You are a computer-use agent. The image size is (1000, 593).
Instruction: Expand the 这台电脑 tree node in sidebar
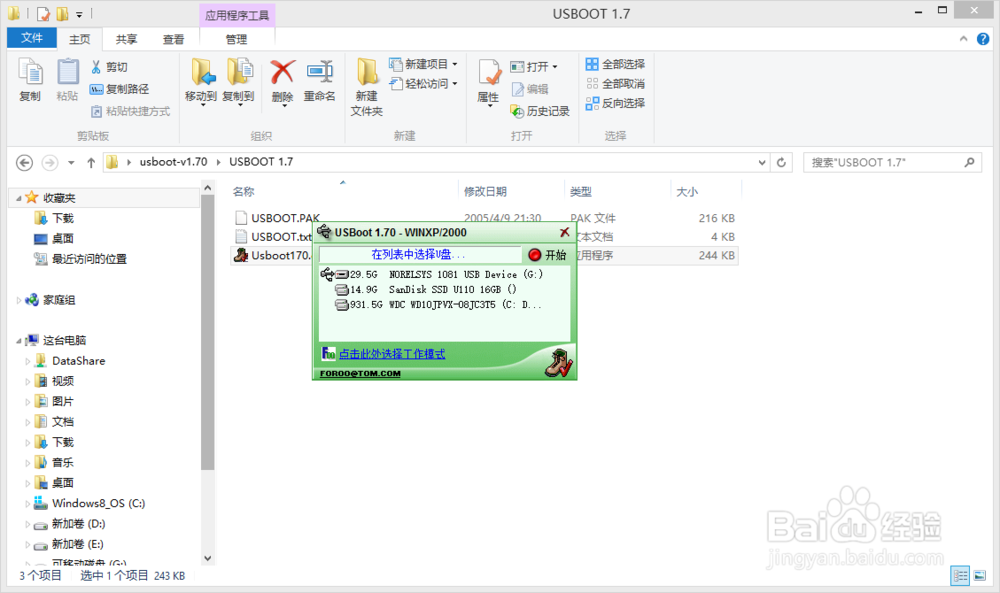[19, 339]
